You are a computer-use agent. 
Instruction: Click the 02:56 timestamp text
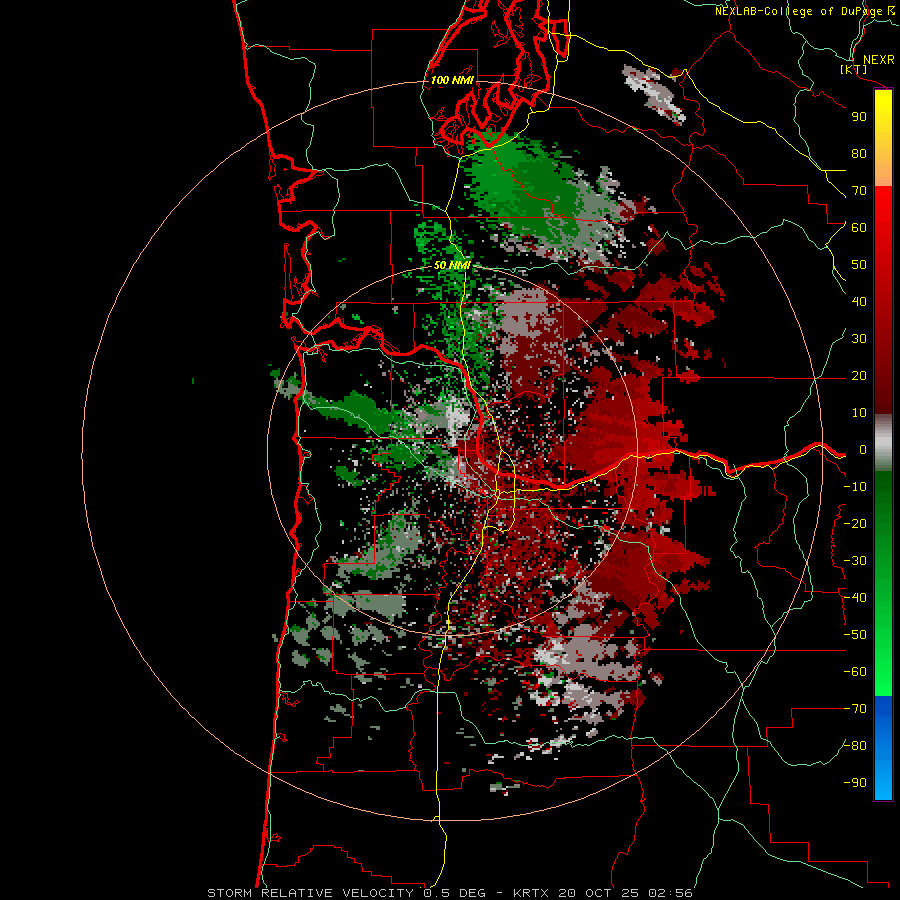coord(671,893)
